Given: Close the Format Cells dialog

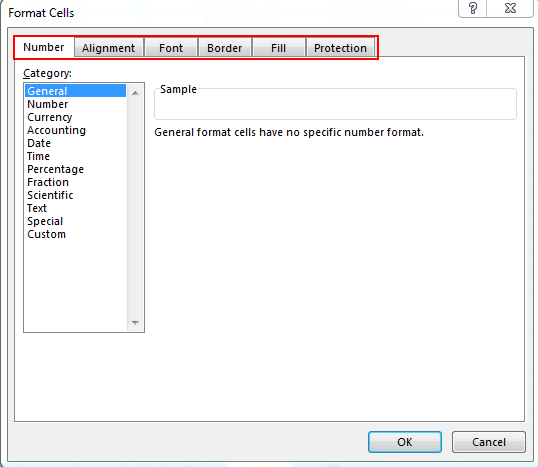Looking at the screenshot, I should pos(510,8).
